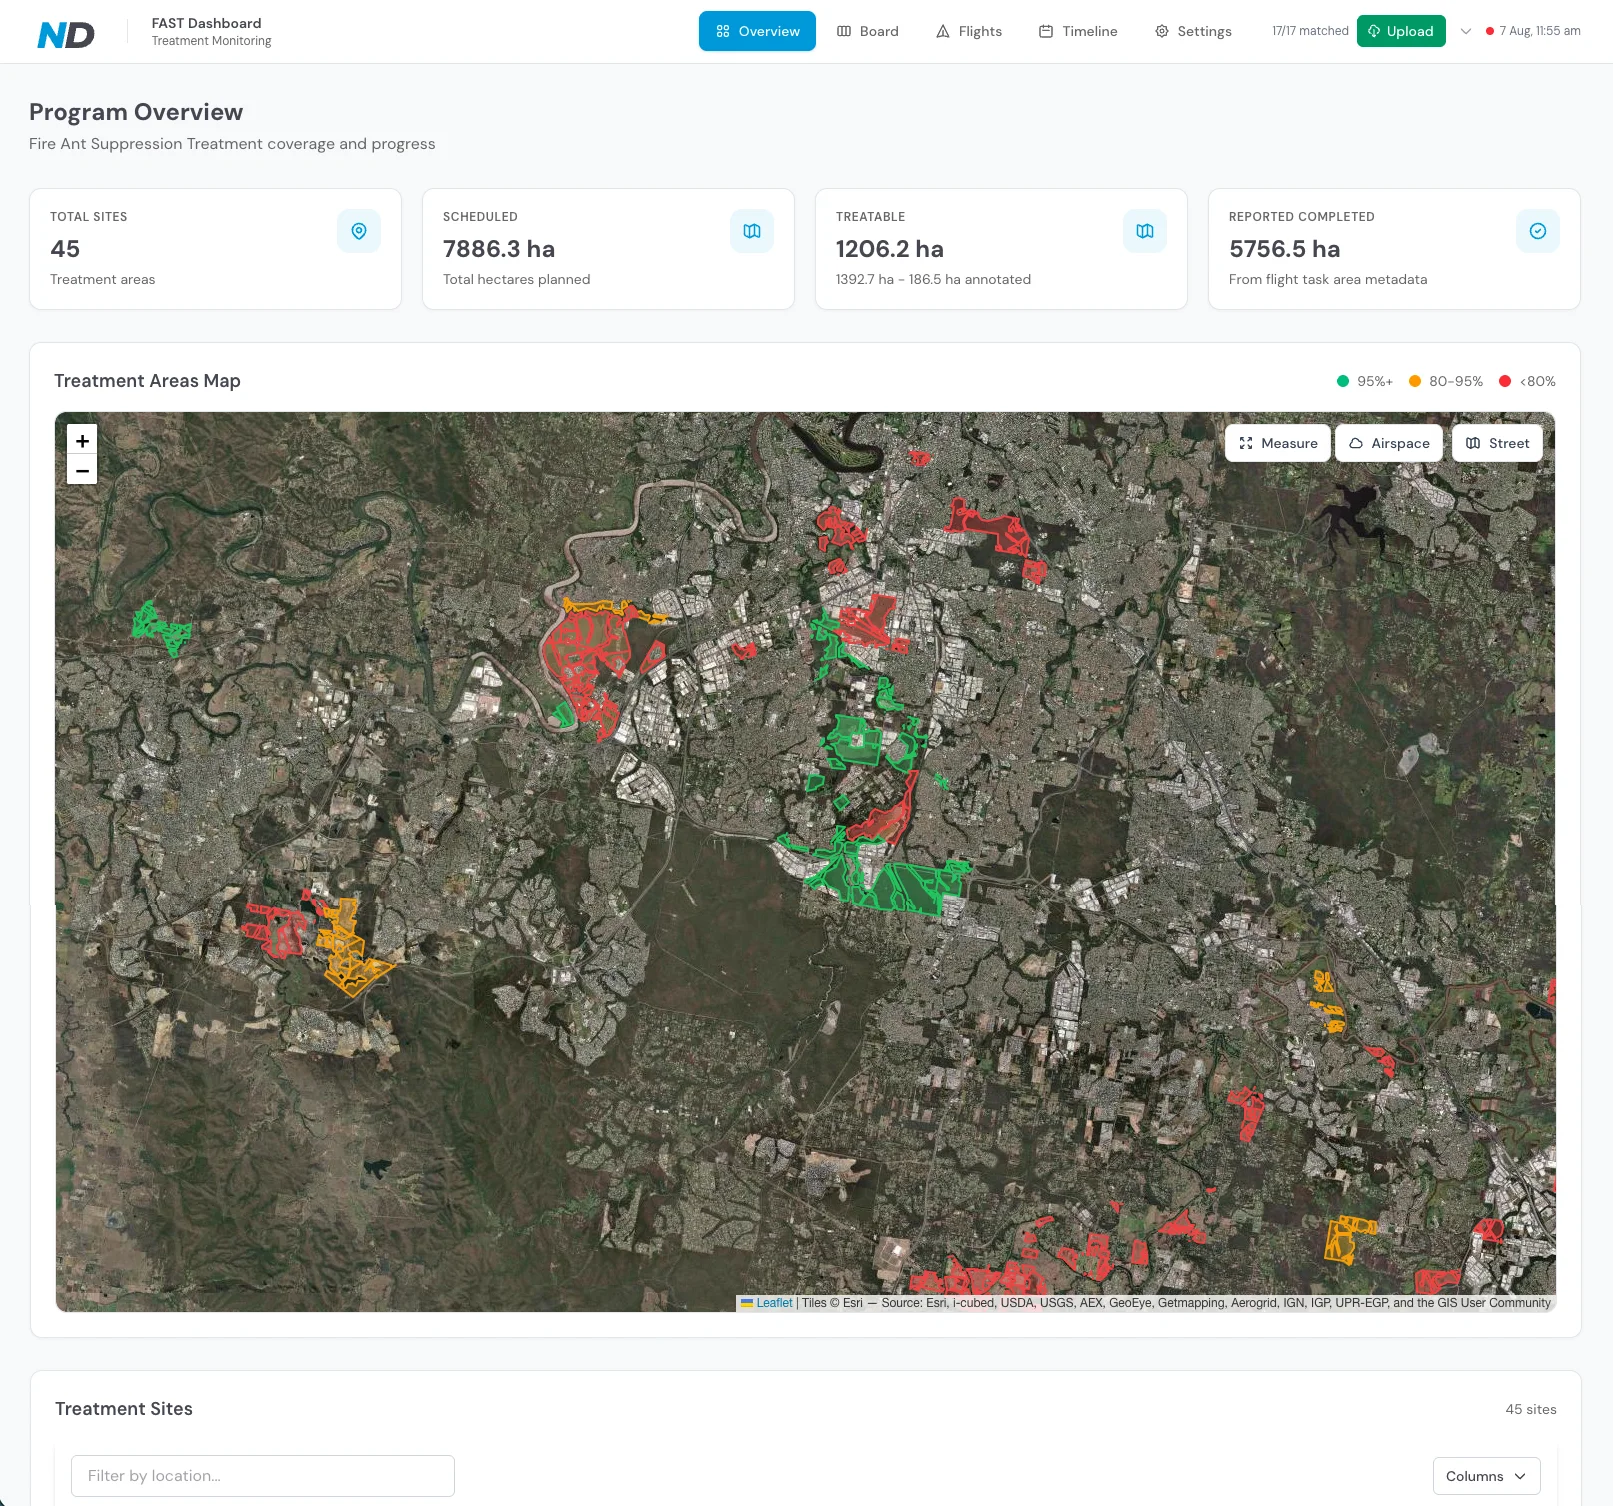This screenshot has width=1613, height=1506.
Task: Click the FAST Dashboard title
Action: click(206, 23)
